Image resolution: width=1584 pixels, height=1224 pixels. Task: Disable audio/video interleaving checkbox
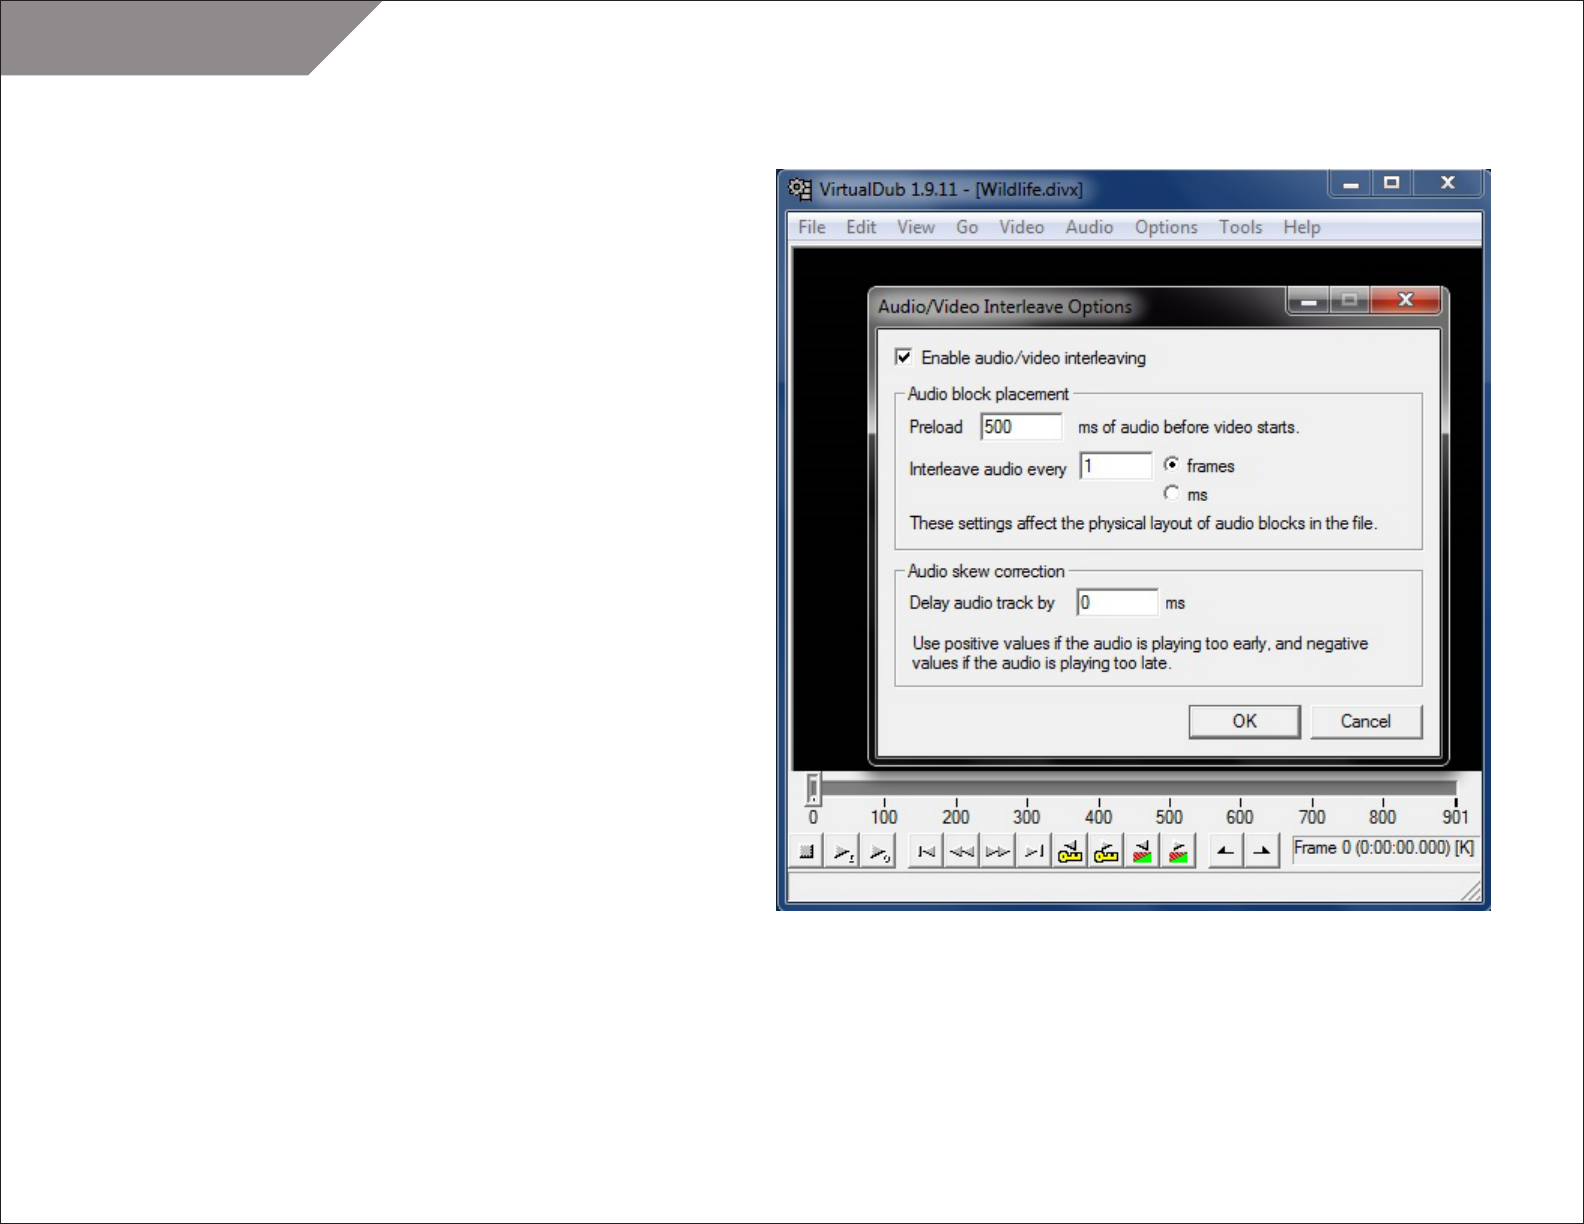[x=904, y=357]
